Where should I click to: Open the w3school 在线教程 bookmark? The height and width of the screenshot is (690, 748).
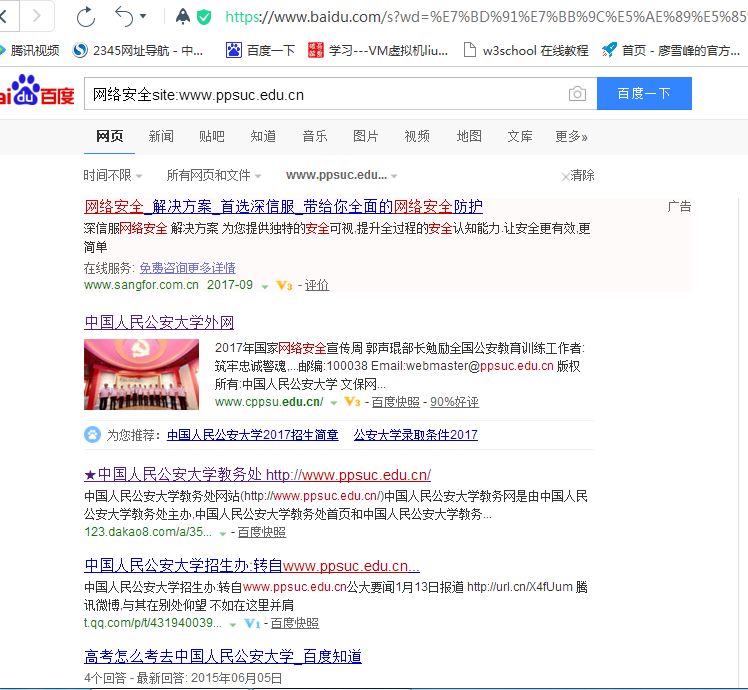(526, 50)
